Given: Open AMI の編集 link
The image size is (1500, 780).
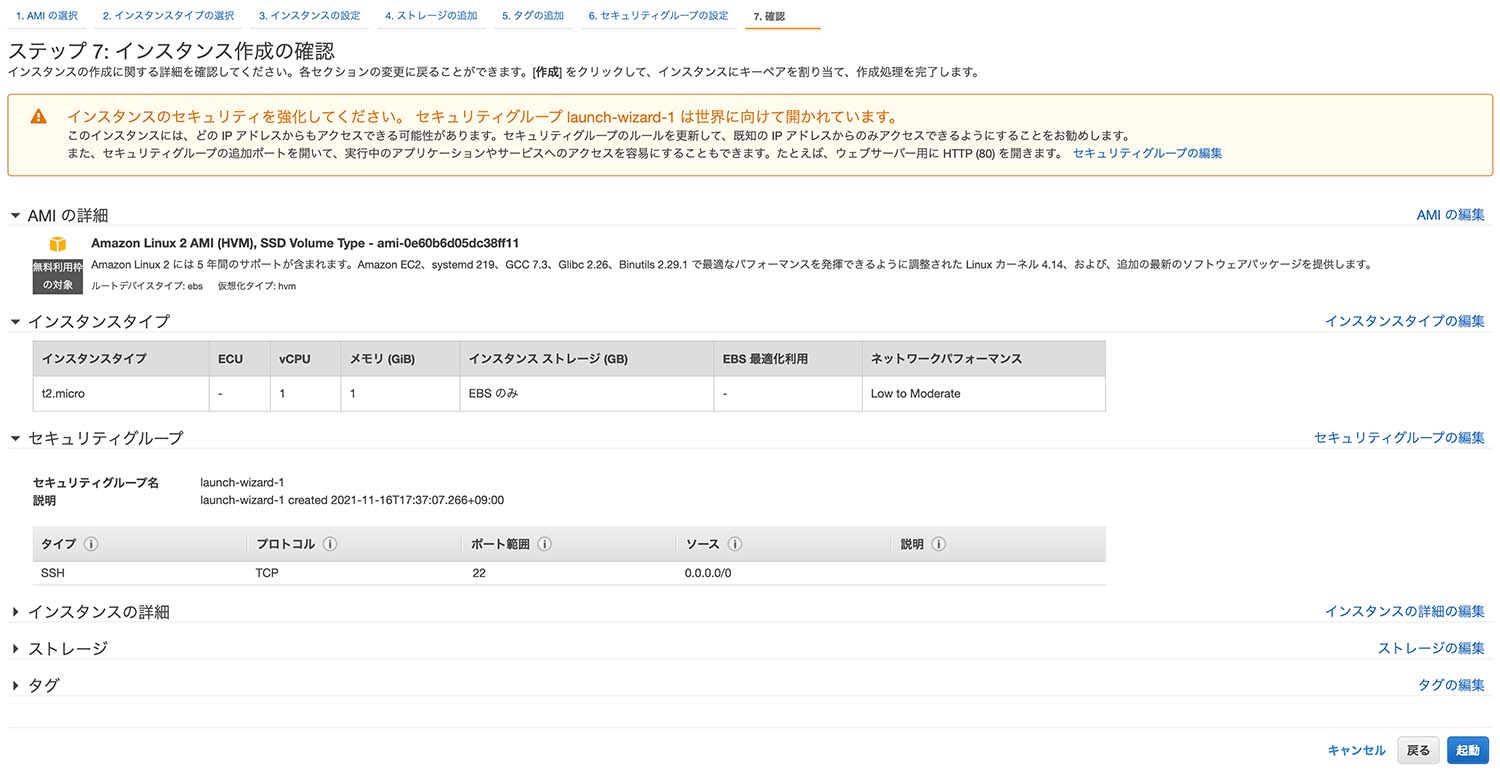Looking at the screenshot, I should [x=1450, y=215].
